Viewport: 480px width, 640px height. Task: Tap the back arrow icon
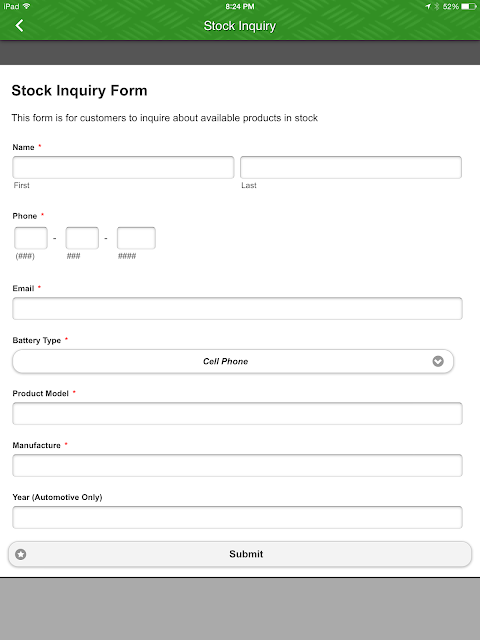coord(19,26)
